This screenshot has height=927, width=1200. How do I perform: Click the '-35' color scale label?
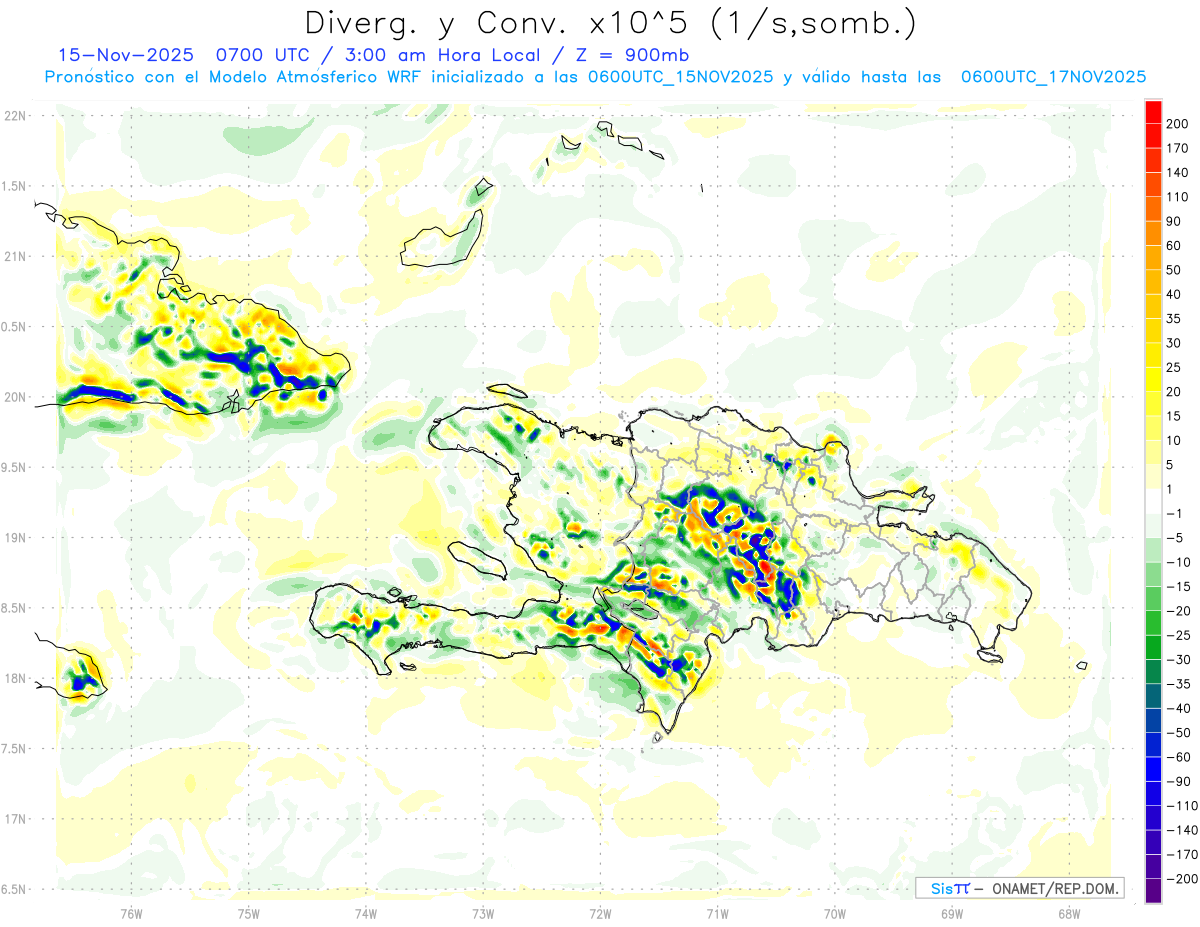pyautogui.click(x=1177, y=685)
